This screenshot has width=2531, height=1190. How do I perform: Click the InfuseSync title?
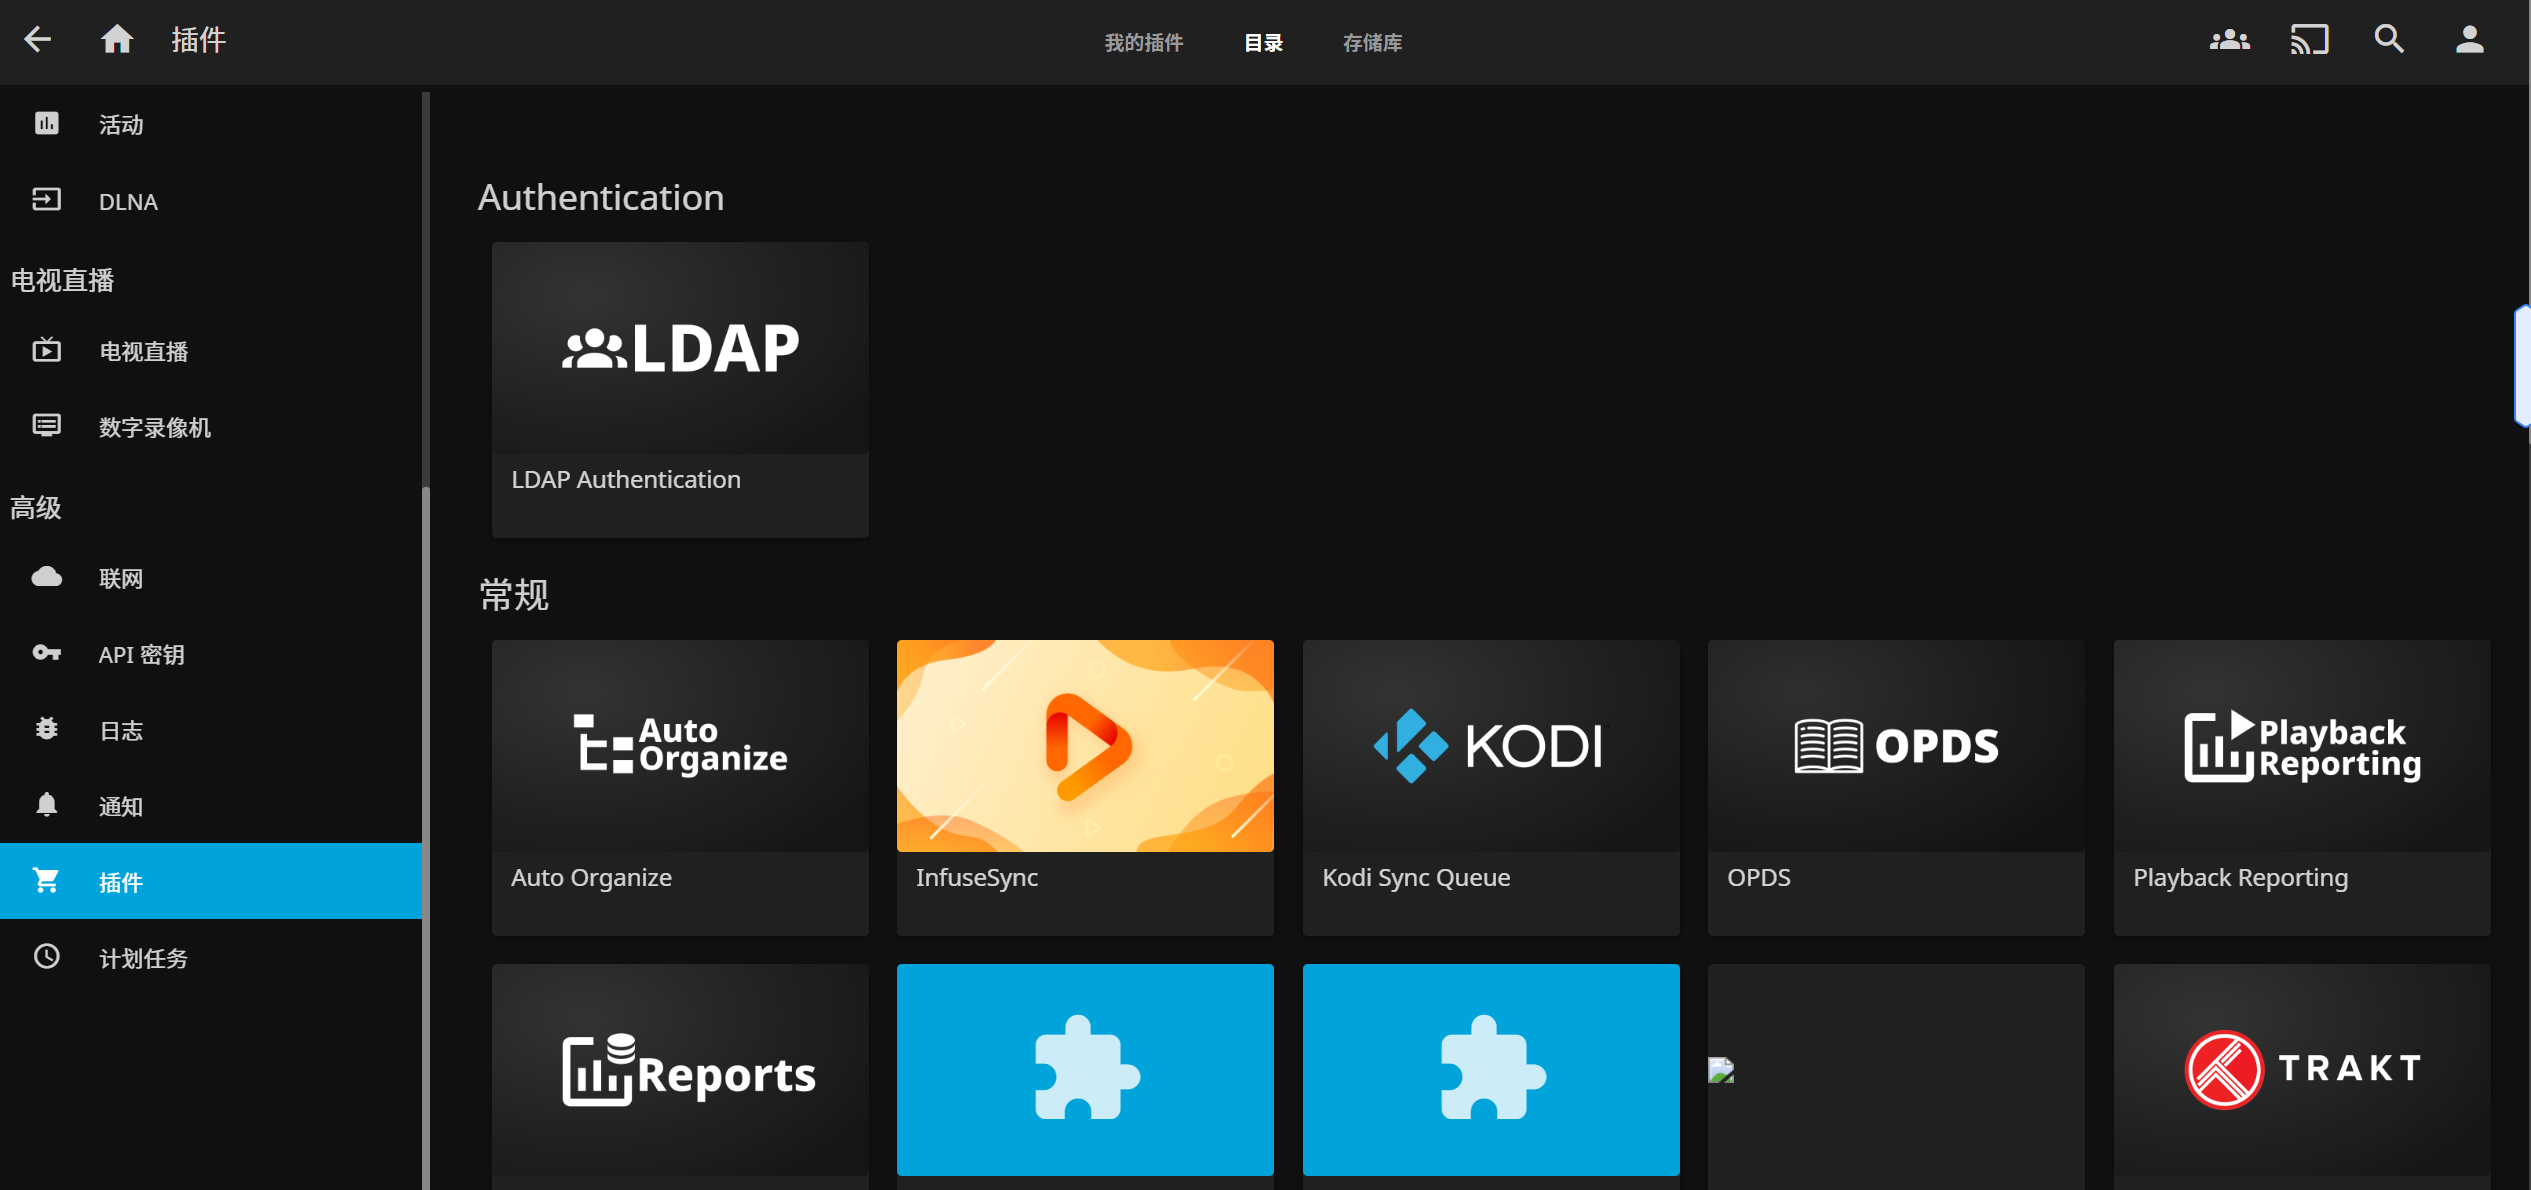(x=977, y=878)
